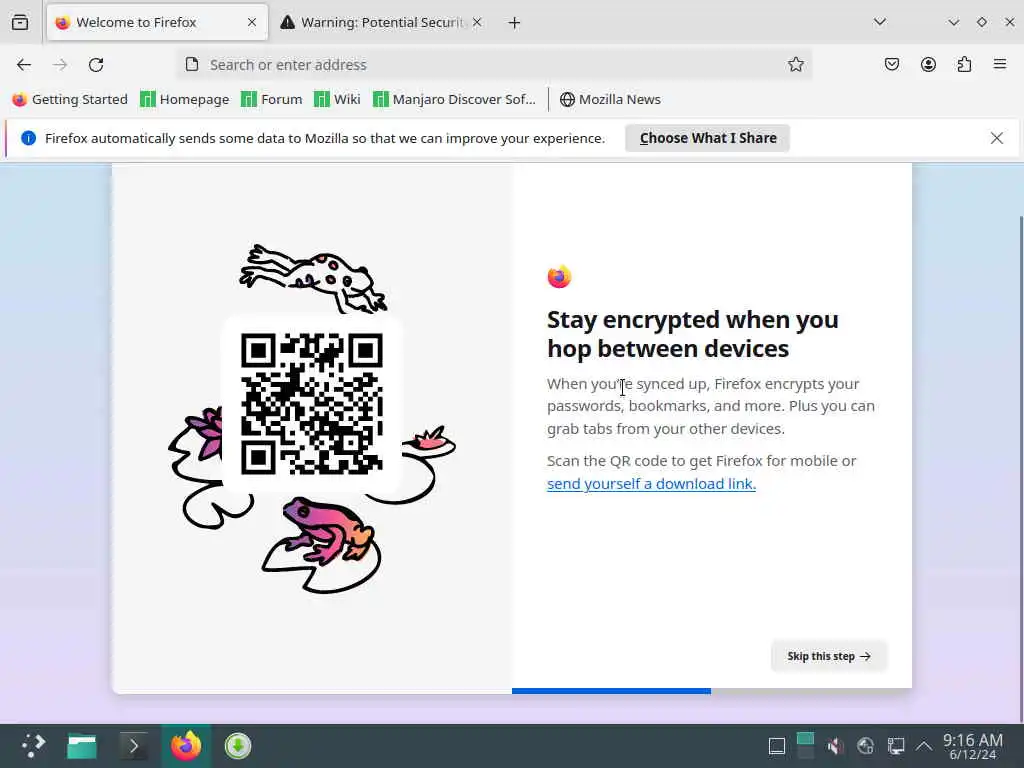This screenshot has width=1024, height=768.
Task: Launch terminal from taskbar
Action: 133,746
